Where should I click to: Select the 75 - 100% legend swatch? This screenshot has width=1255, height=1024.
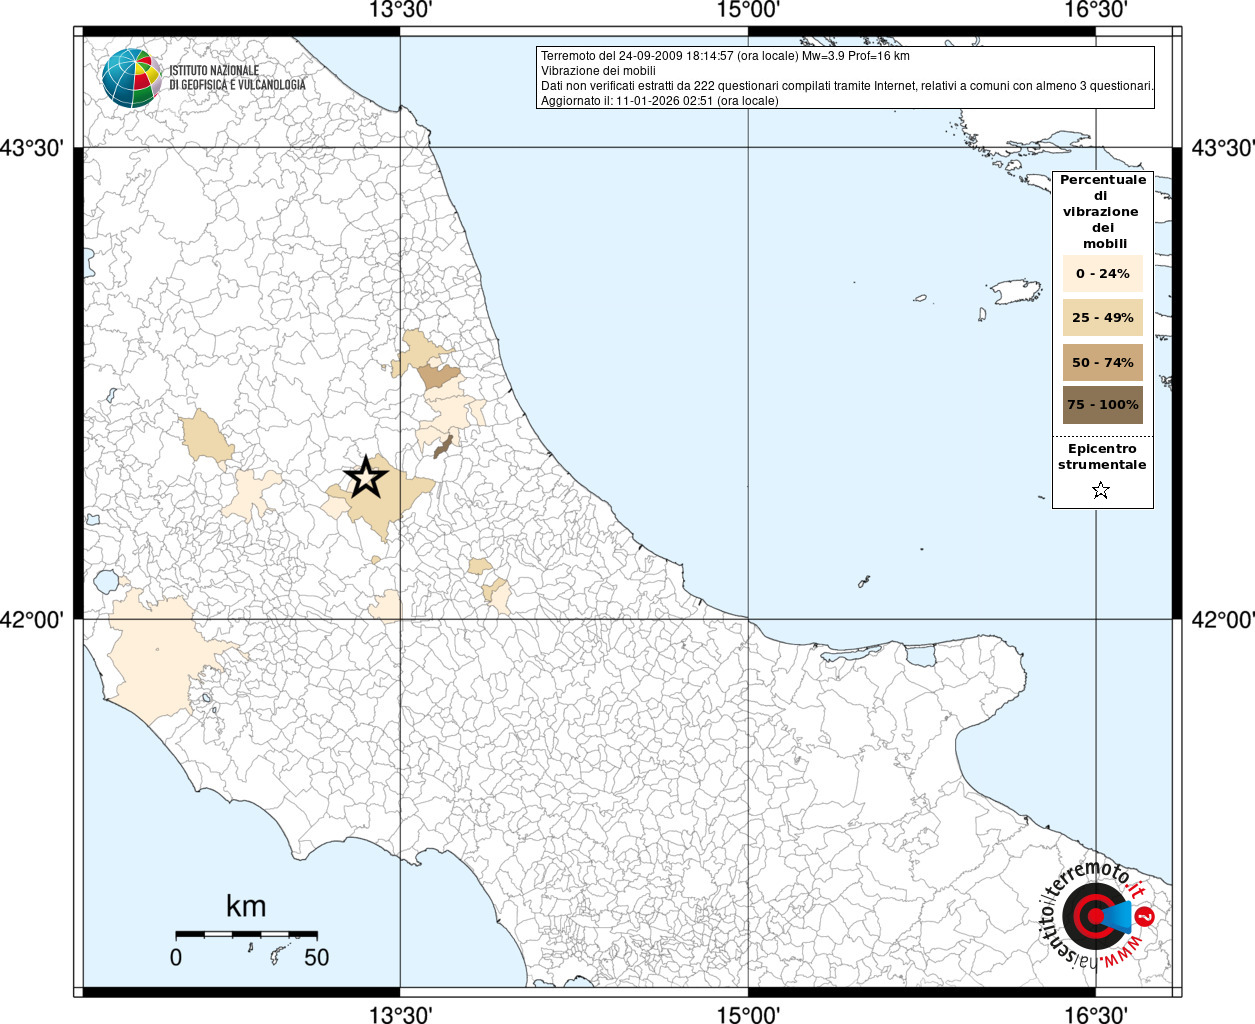(1102, 405)
